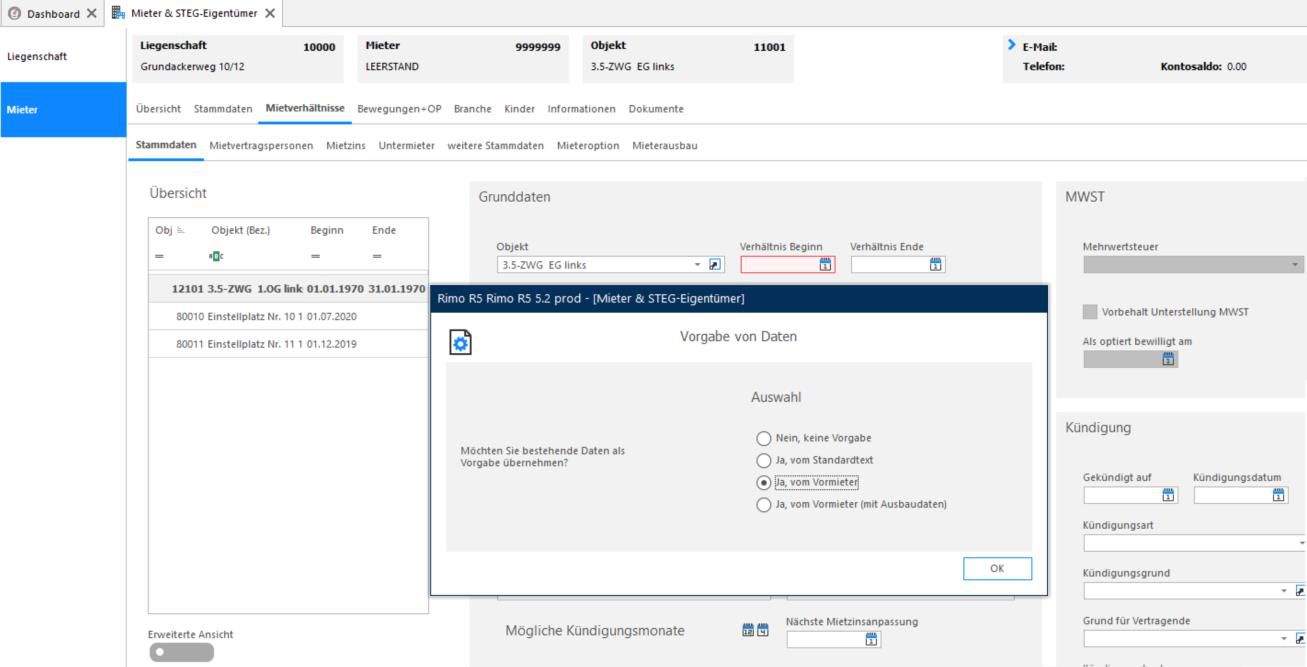Open the Objekt dropdown in Grunddaten
This screenshot has width=1307, height=667.
(696, 265)
